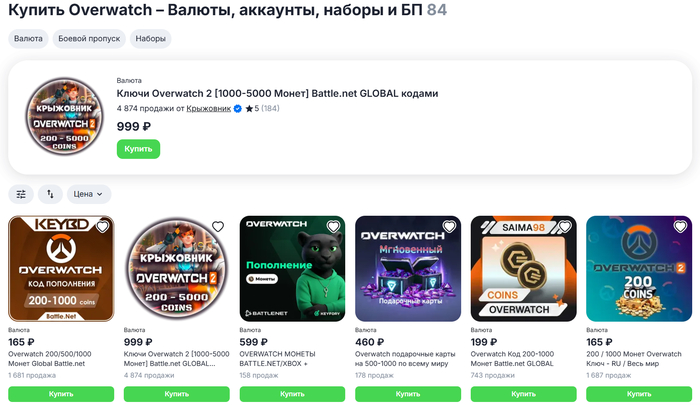Heart the SAIMA98 coins listing
The height and width of the screenshot is (405, 700).
[x=565, y=227]
